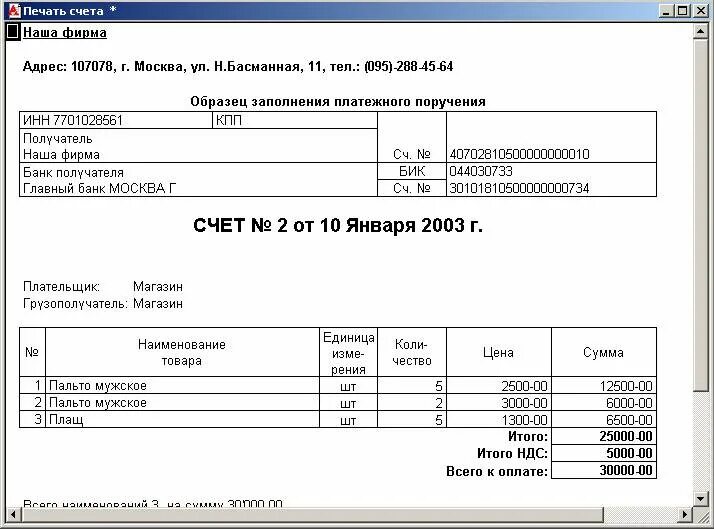Viewport: 714px width, 529px height.
Task: Select the price cell 1300-00
Action: pyautogui.click(x=499, y=419)
